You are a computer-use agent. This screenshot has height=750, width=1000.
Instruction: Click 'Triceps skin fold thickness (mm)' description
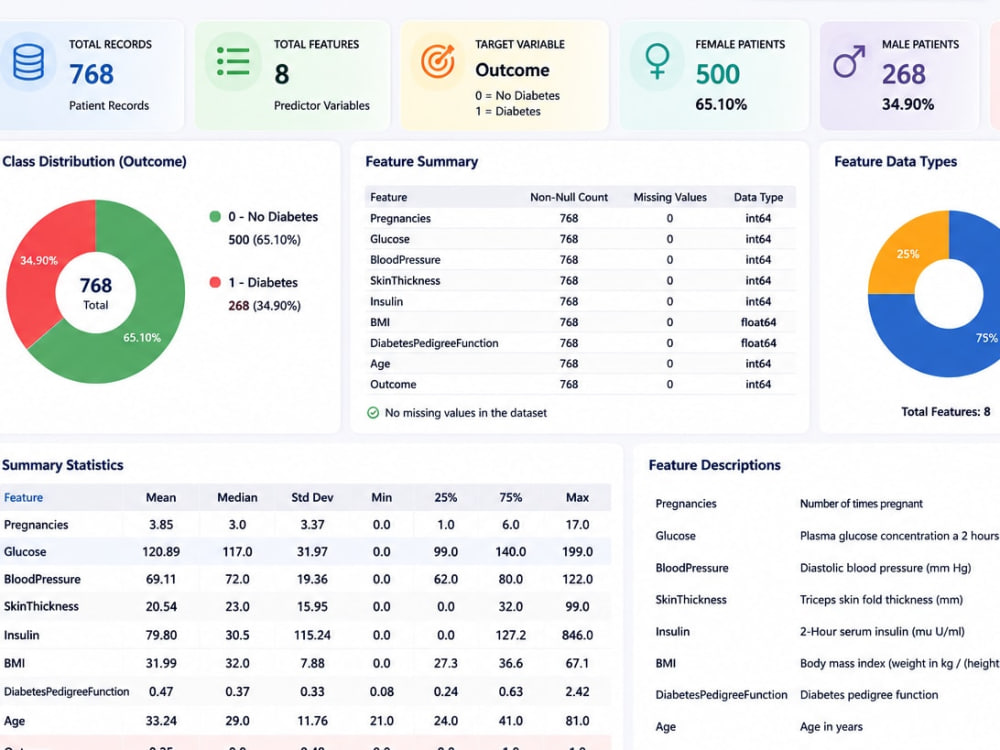881,599
